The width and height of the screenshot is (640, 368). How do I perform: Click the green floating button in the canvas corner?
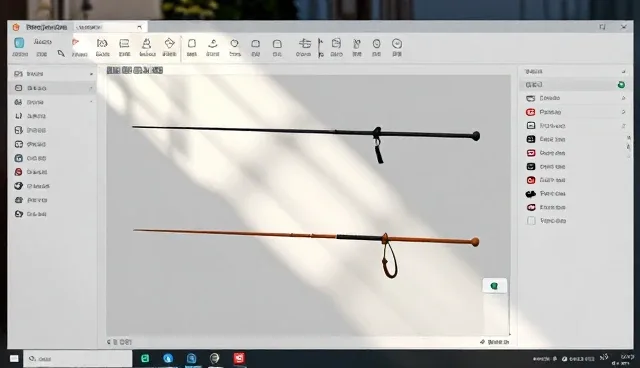[494, 286]
